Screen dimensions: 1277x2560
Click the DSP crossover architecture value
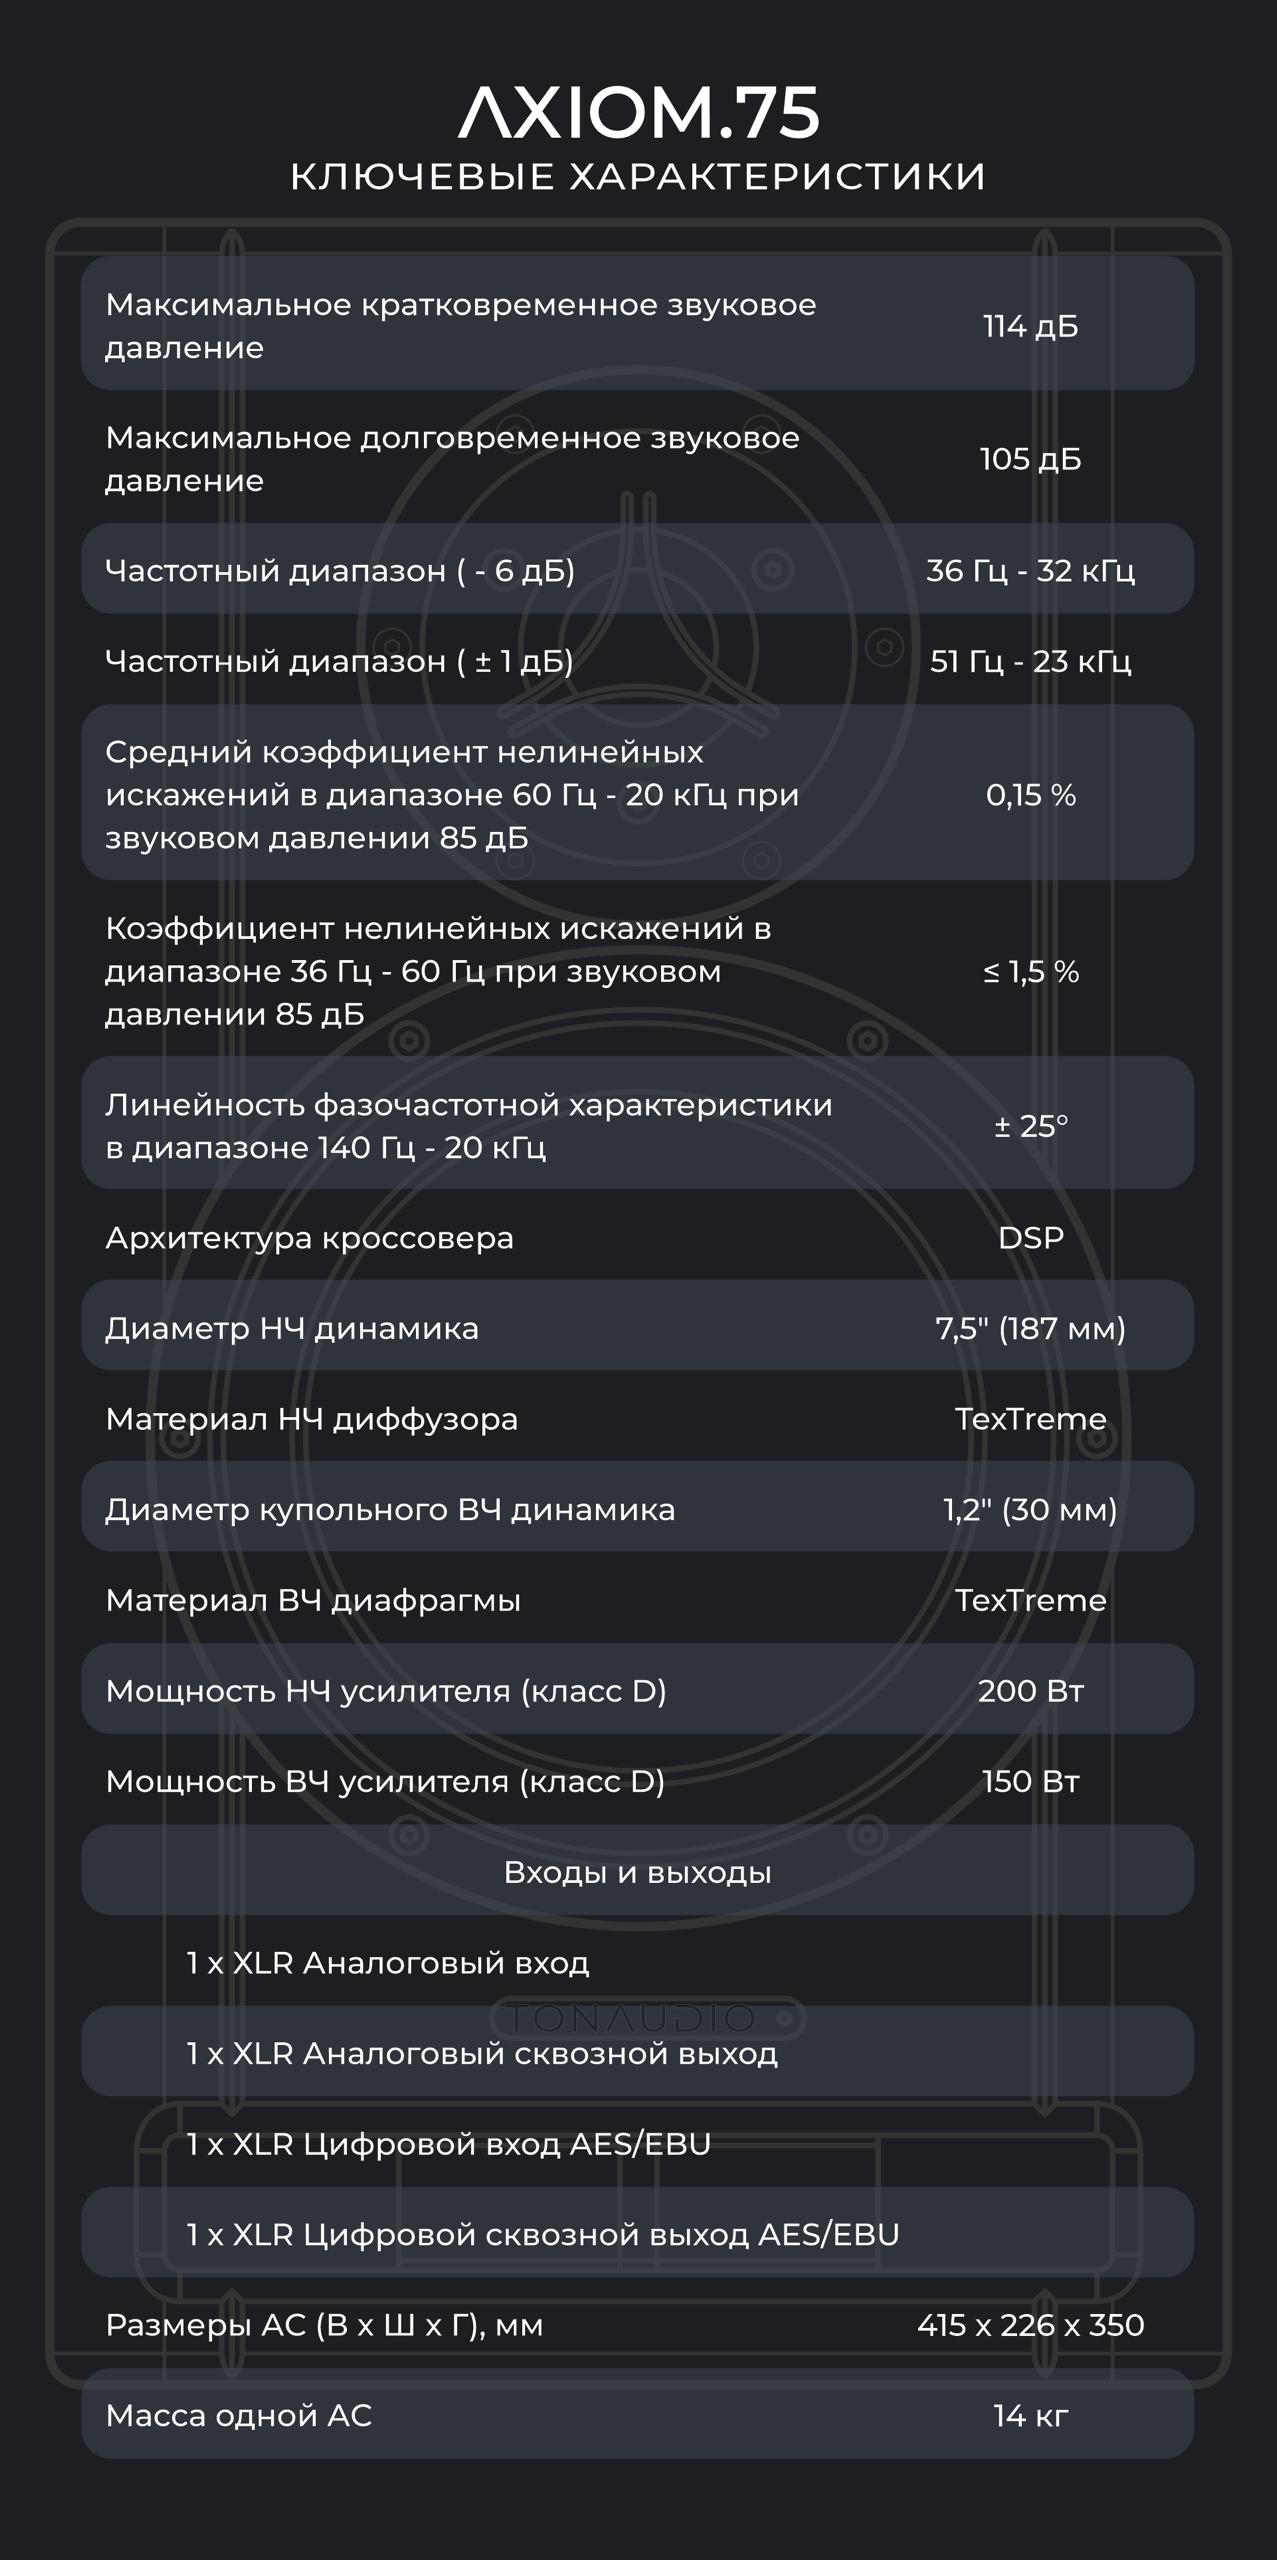[1030, 1237]
